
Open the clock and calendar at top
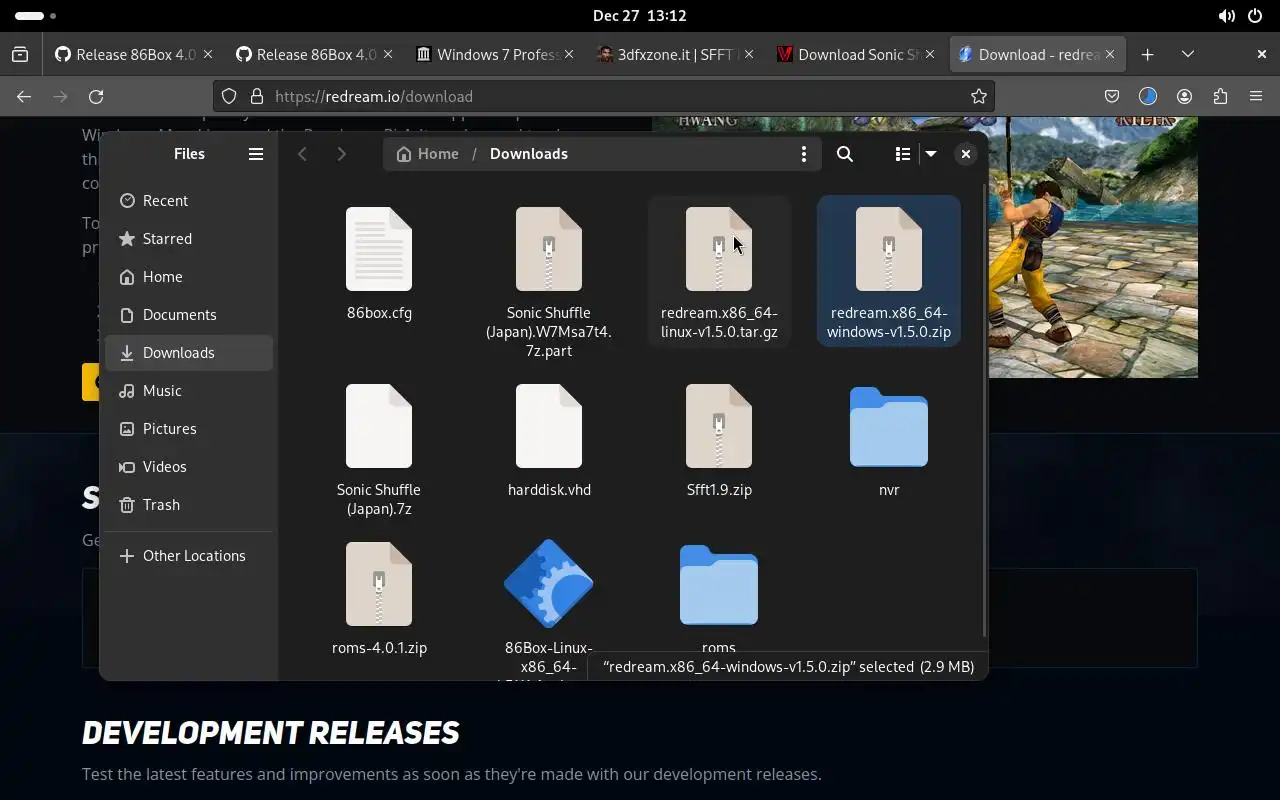click(639, 16)
